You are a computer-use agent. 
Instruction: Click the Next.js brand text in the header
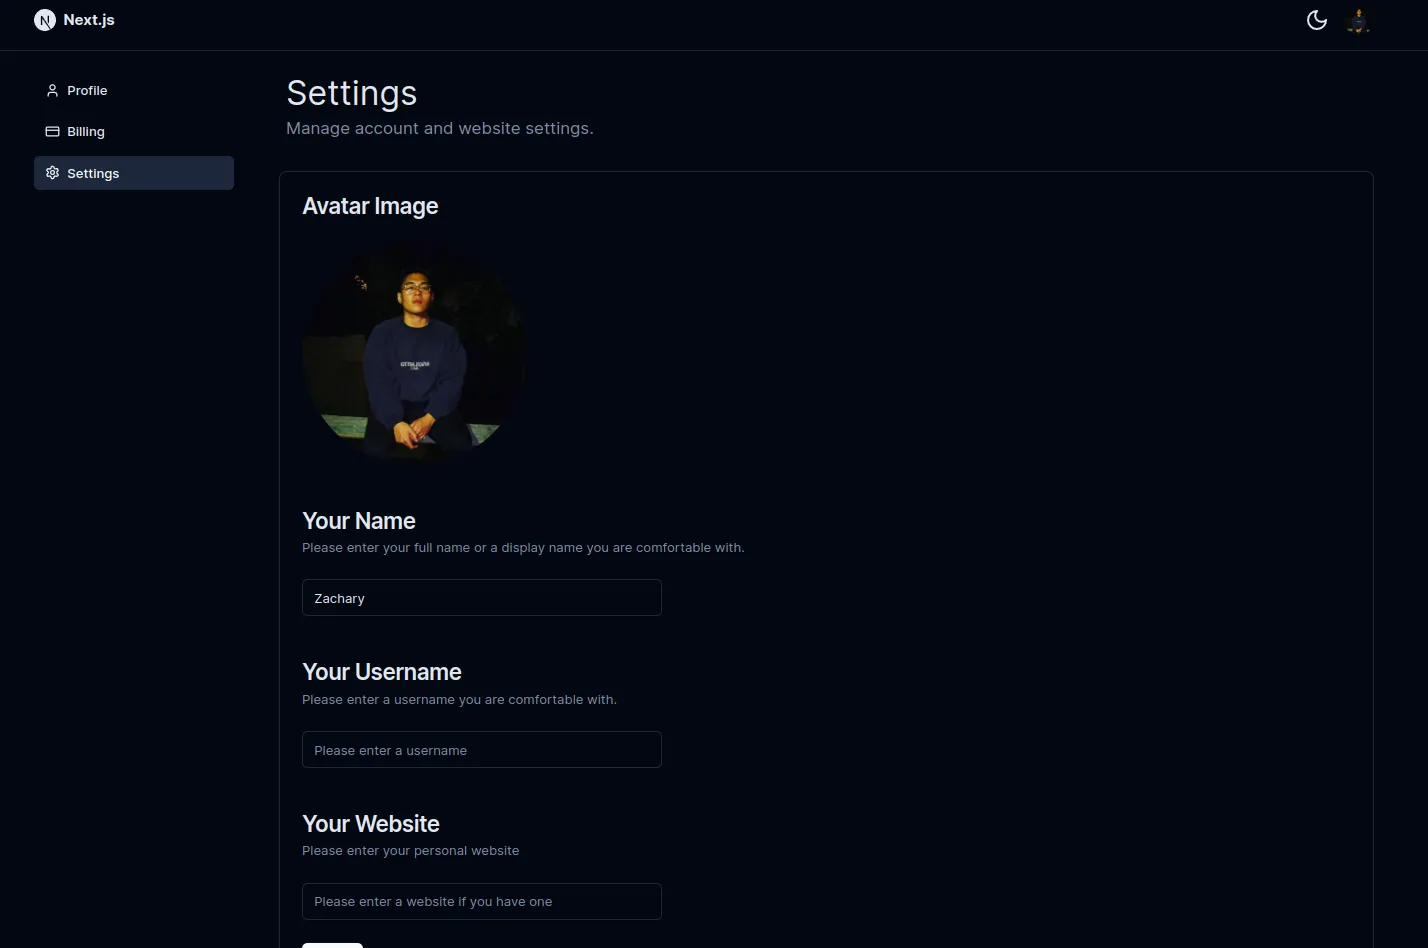click(x=88, y=19)
